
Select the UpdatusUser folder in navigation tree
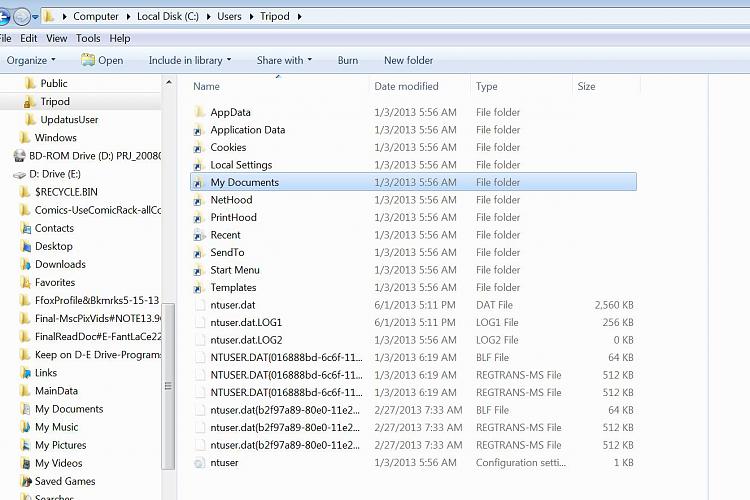pyautogui.click(x=69, y=120)
